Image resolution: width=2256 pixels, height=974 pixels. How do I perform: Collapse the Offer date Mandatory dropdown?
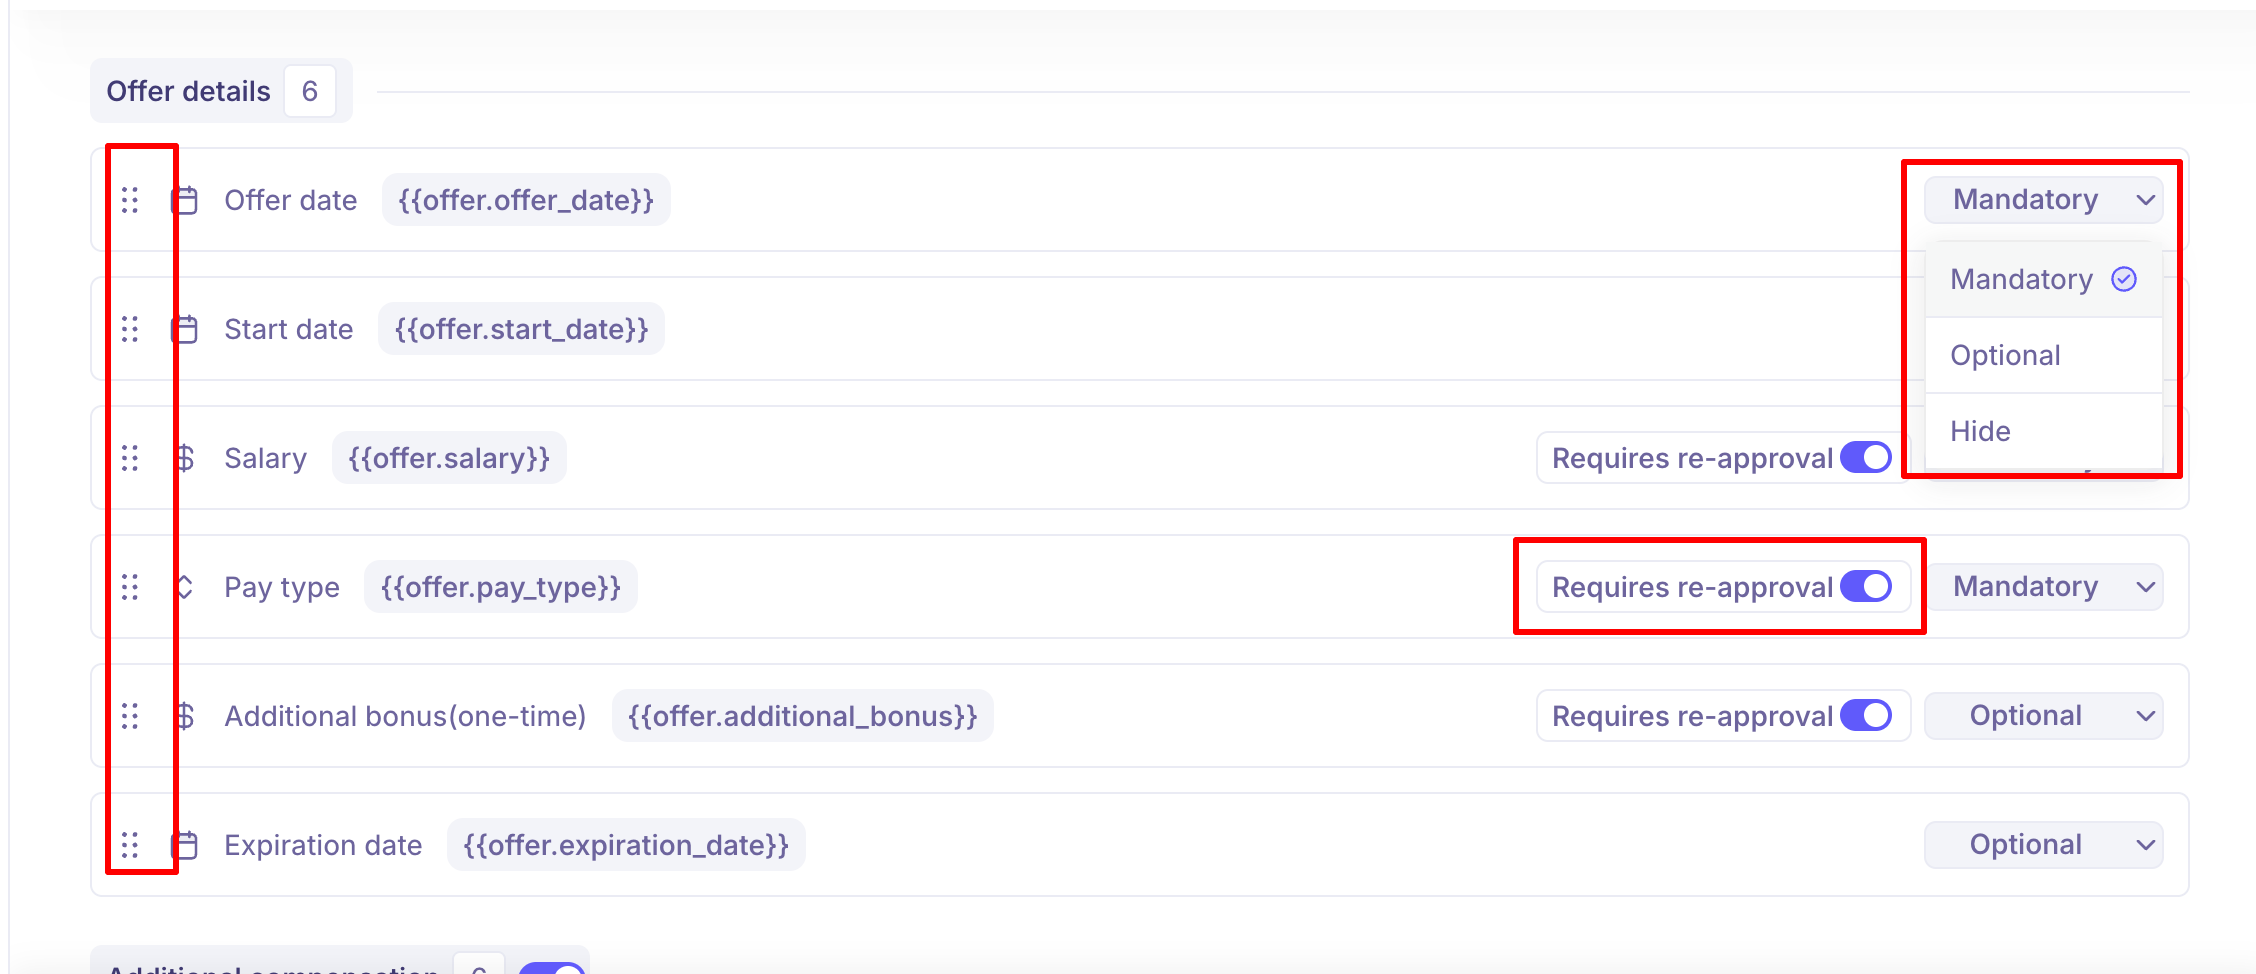click(2043, 200)
